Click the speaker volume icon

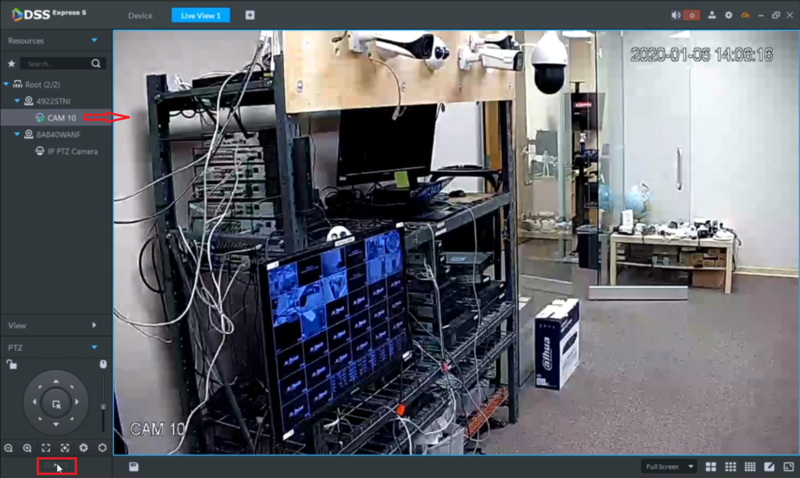[676, 15]
